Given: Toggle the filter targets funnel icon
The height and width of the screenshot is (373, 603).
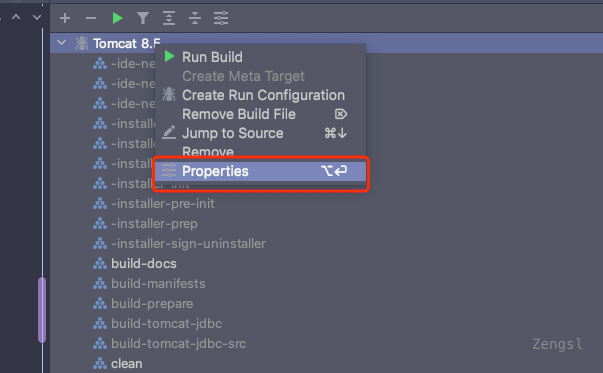Looking at the screenshot, I should (143, 18).
